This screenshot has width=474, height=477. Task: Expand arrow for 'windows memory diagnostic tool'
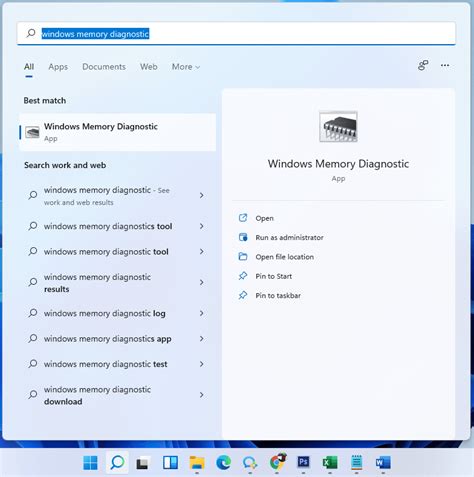(x=201, y=251)
